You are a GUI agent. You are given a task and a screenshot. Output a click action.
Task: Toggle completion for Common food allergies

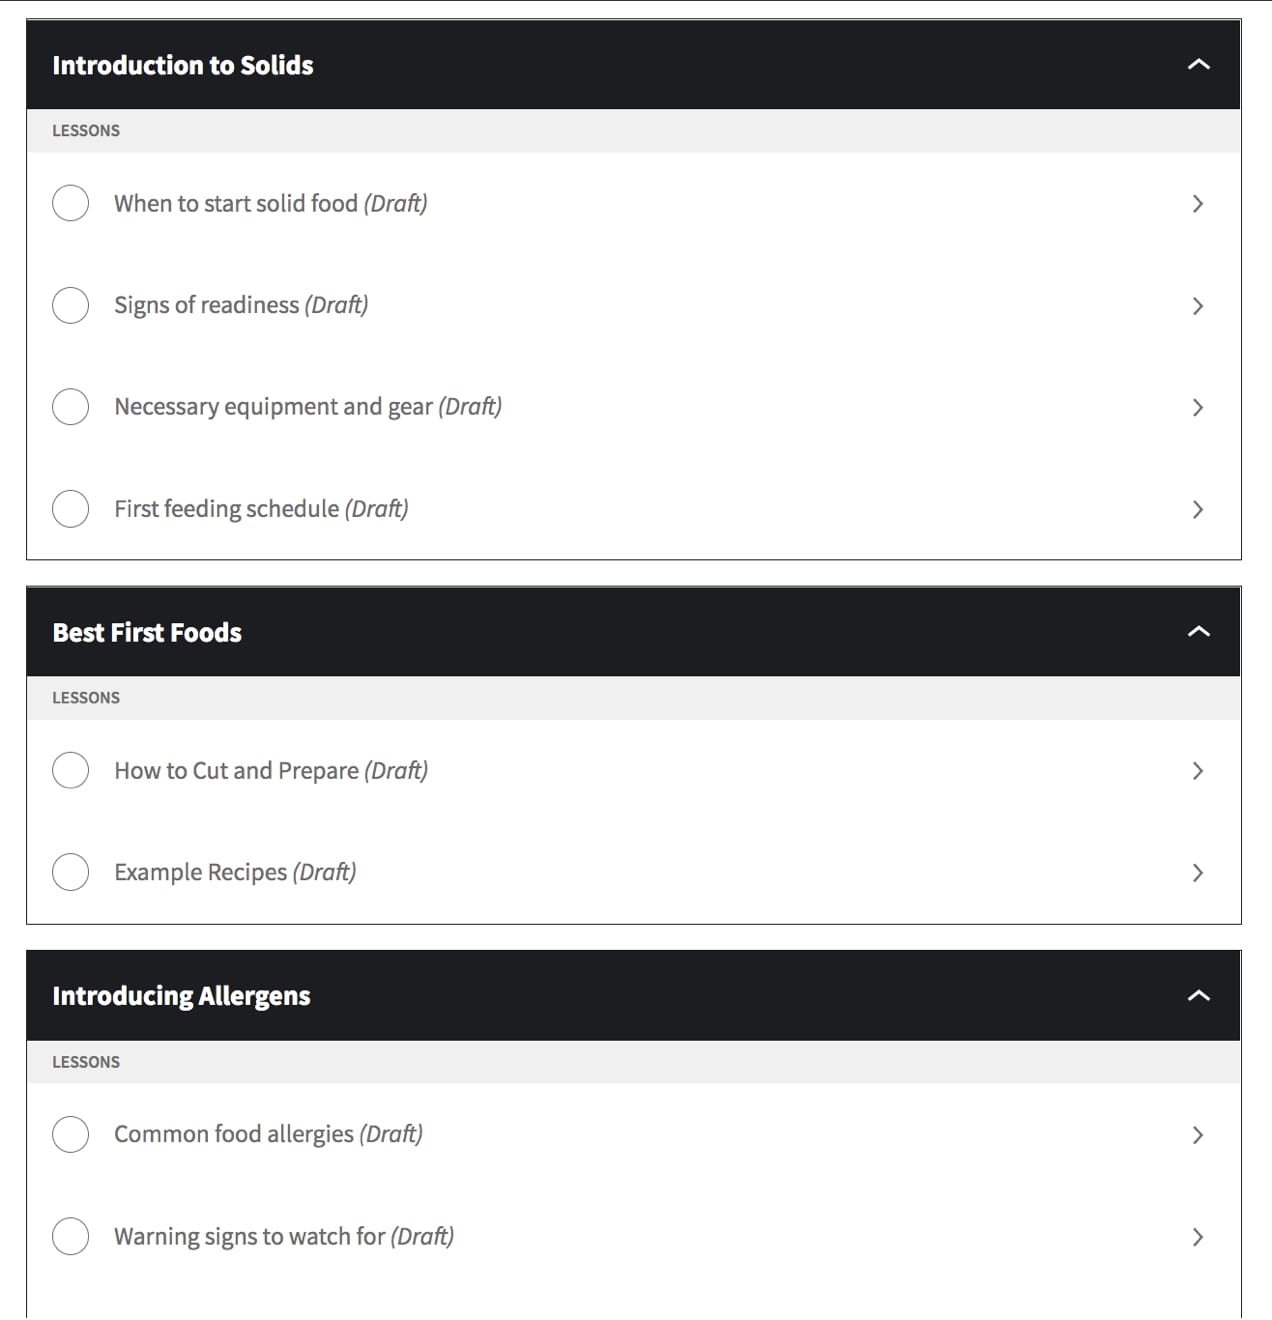point(70,1134)
